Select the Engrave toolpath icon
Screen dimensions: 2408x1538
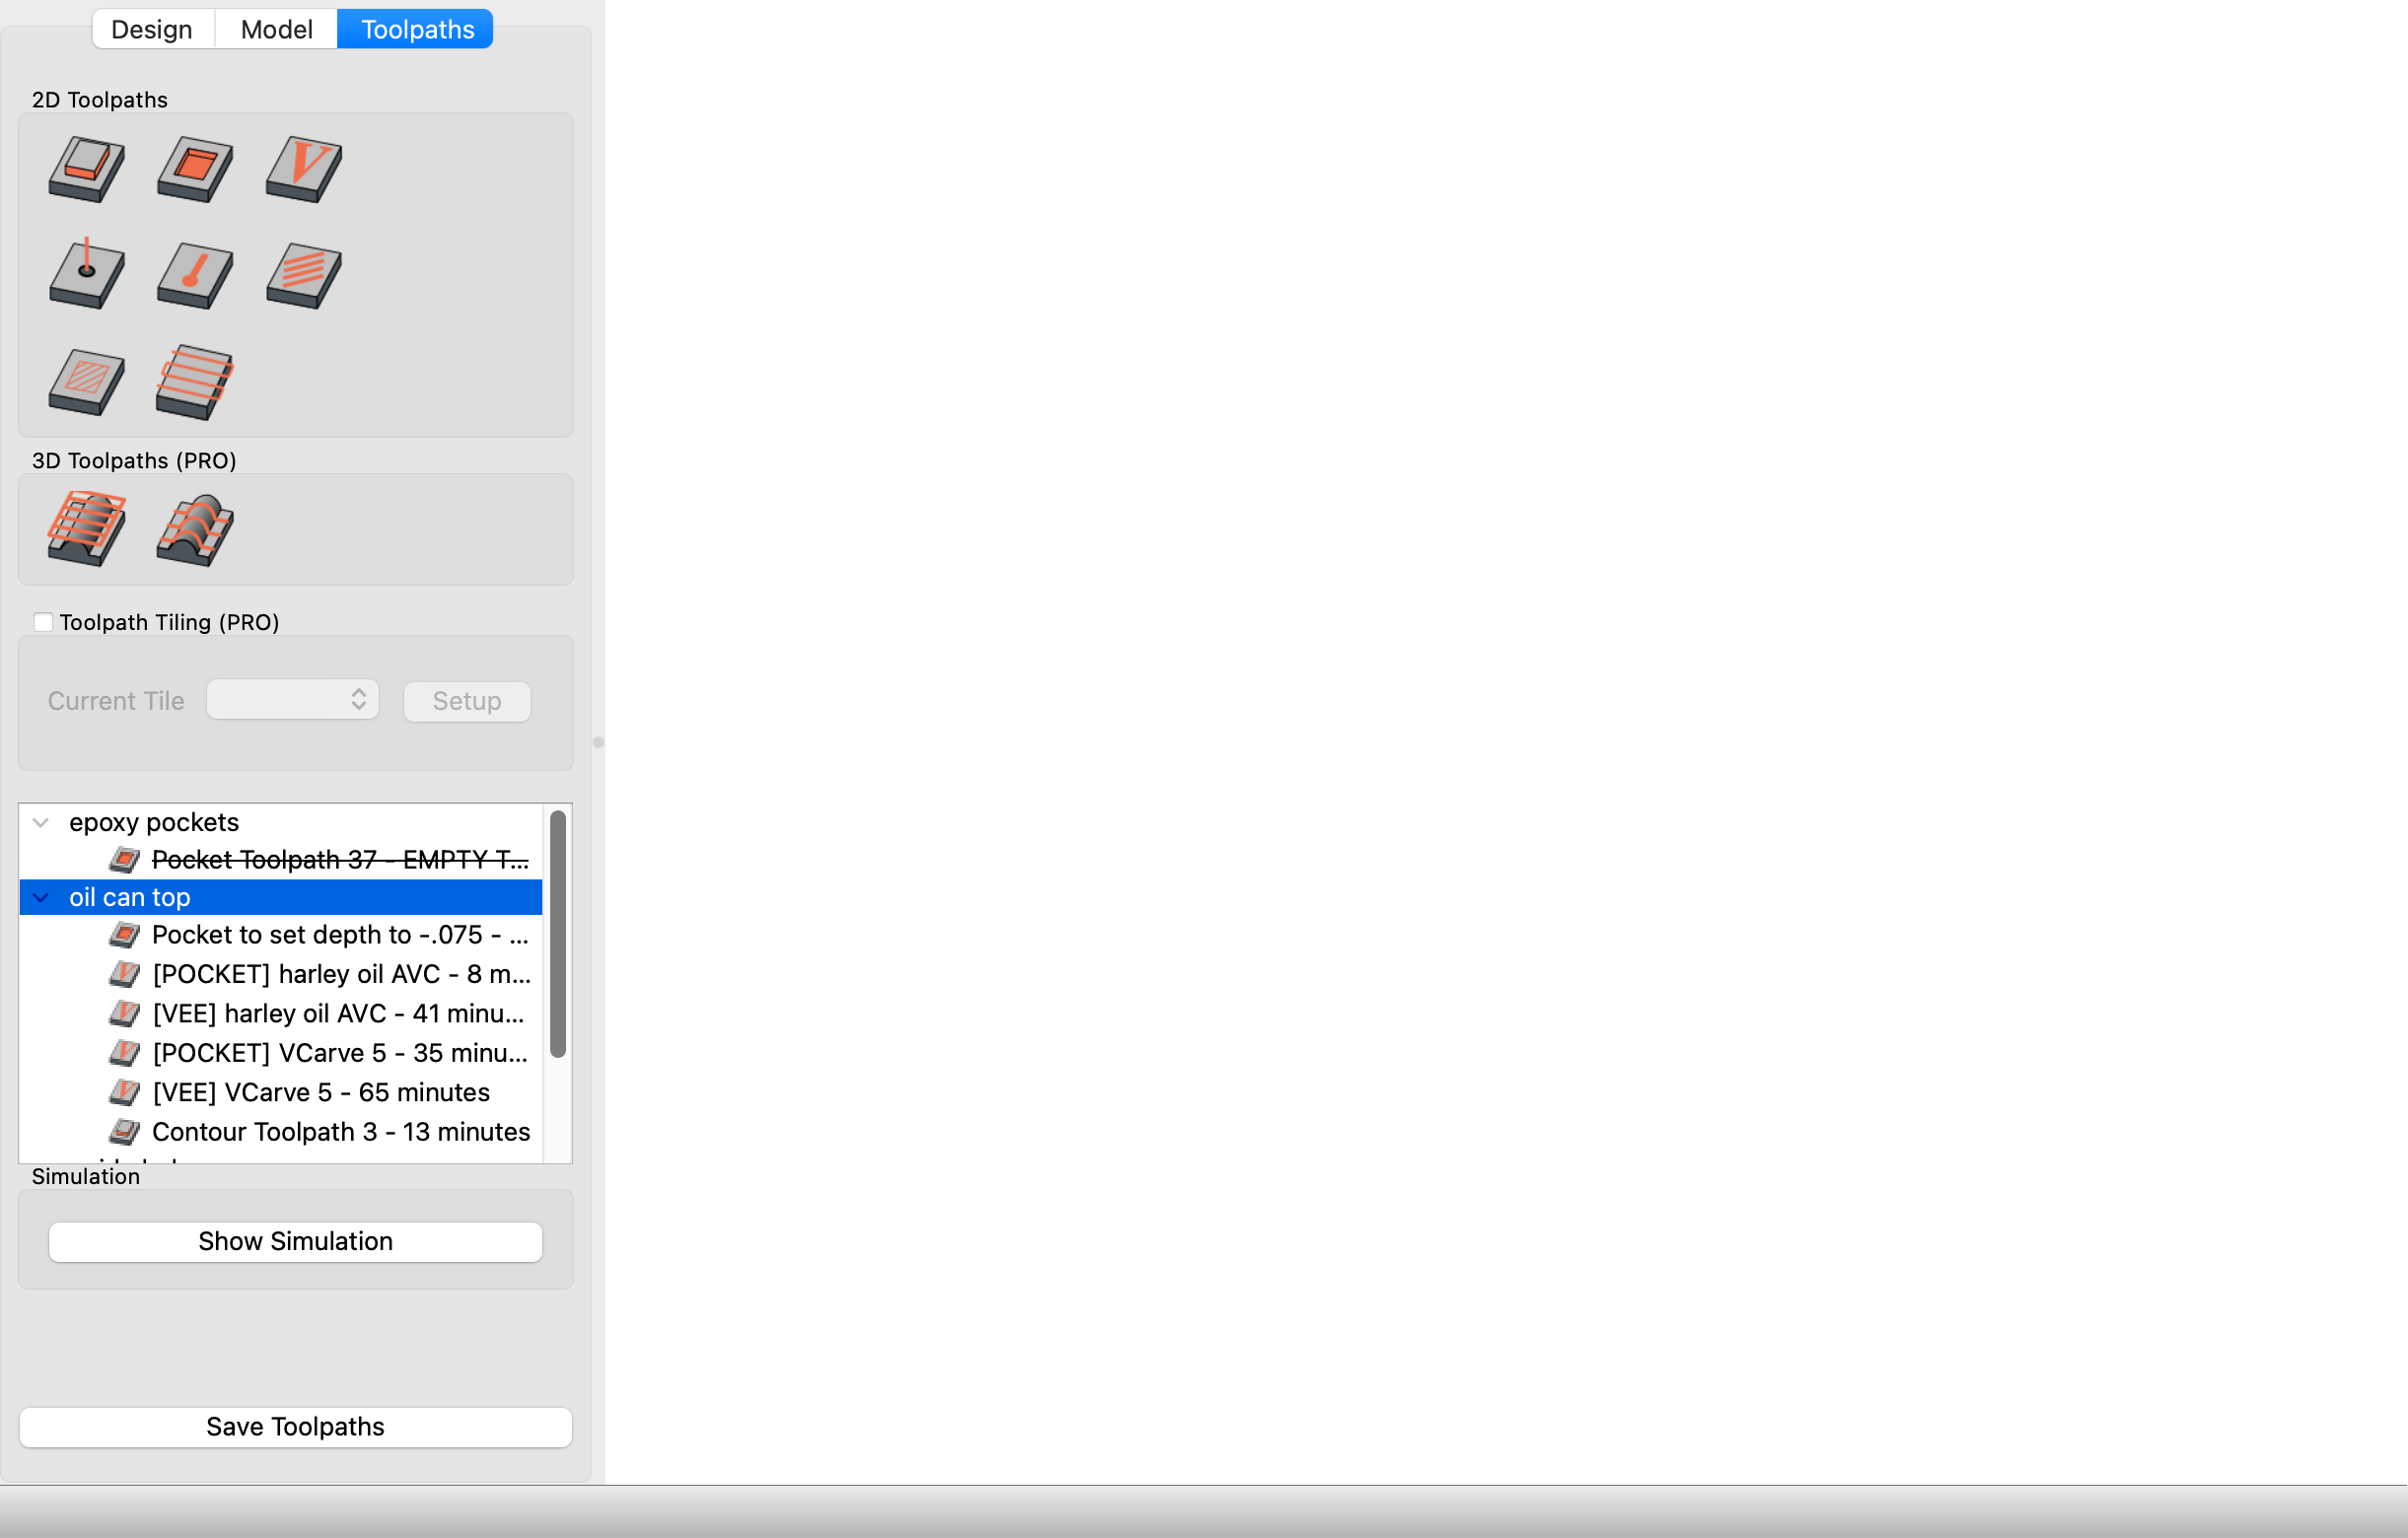click(x=195, y=382)
